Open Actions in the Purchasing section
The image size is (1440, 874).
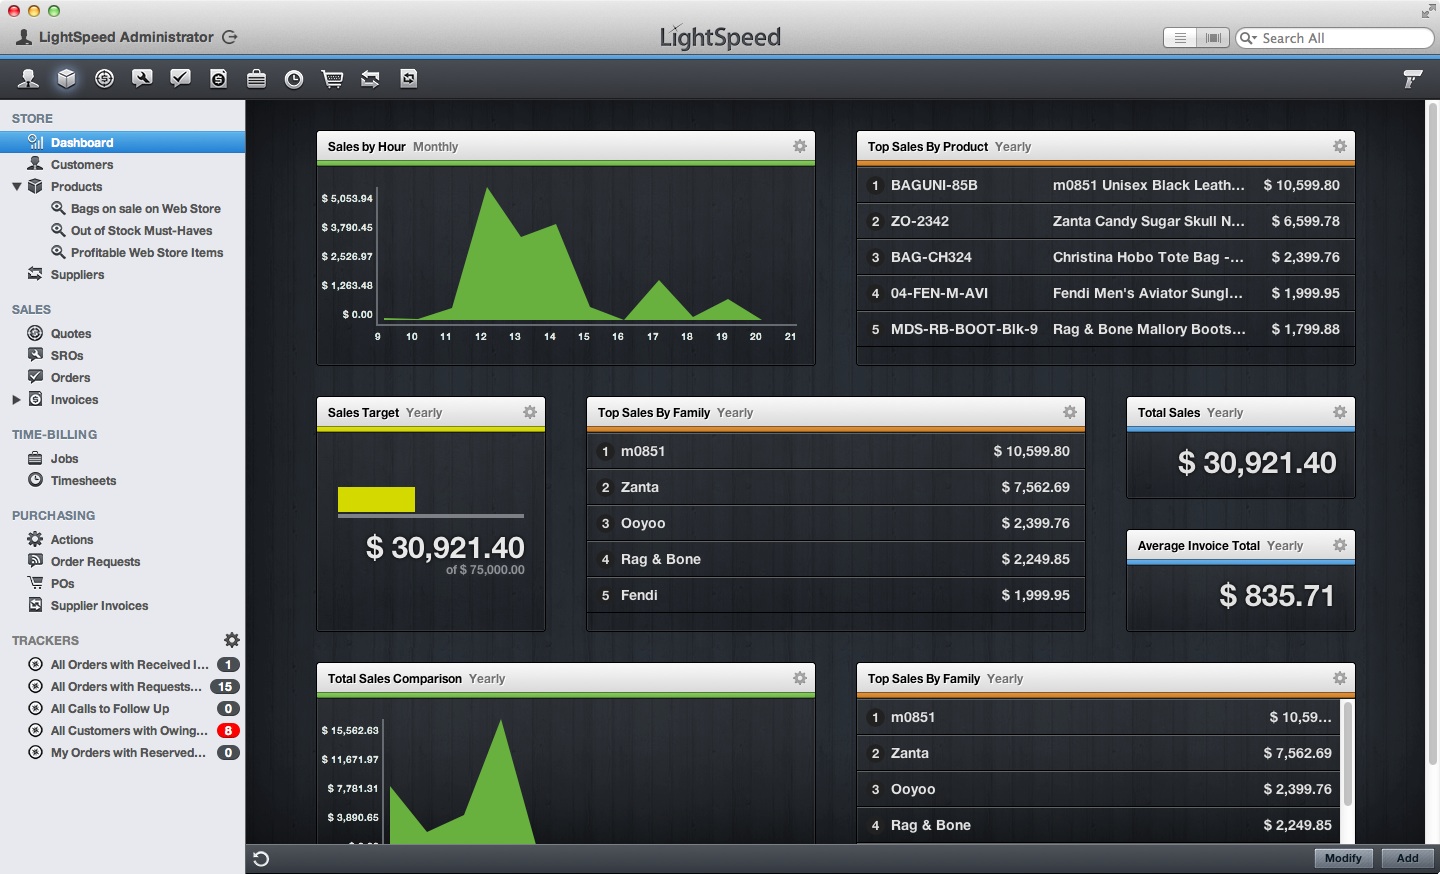click(x=122, y=539)
